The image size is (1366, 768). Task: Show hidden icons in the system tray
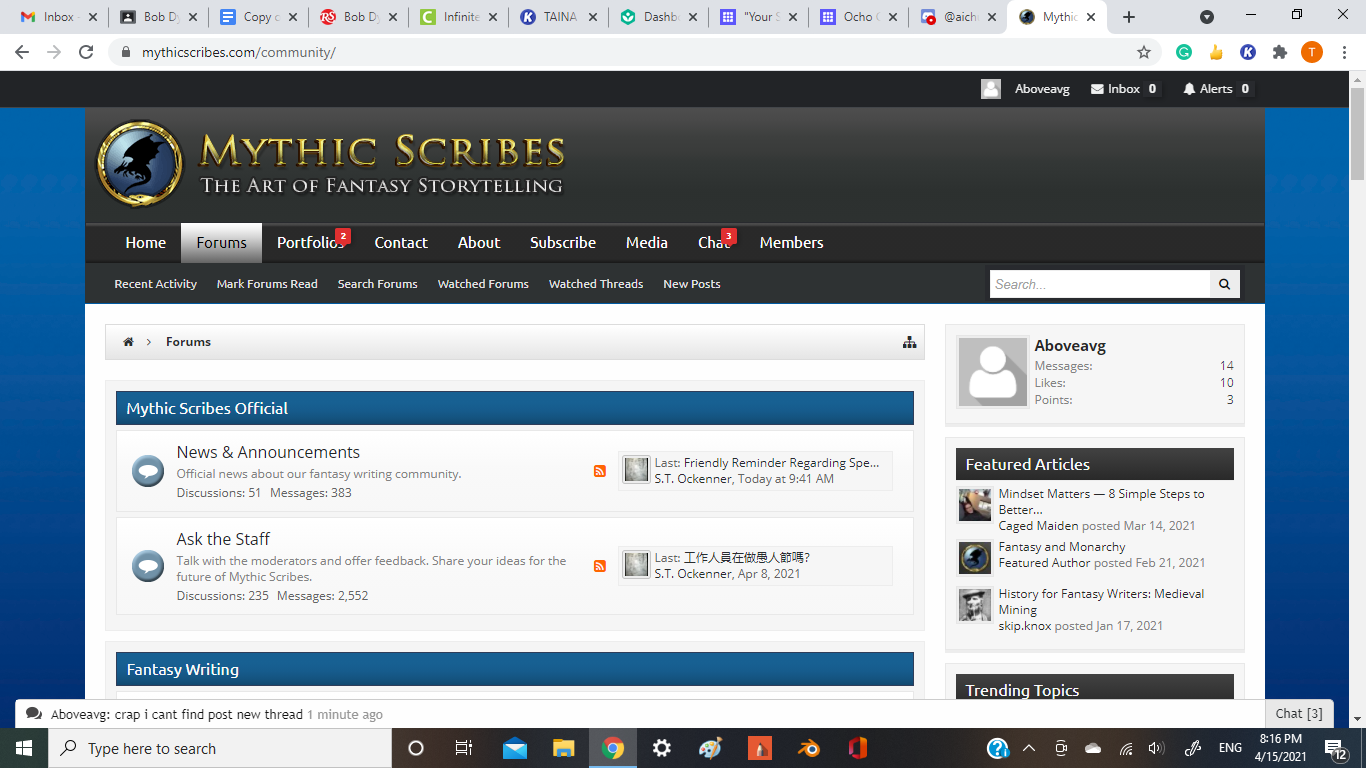point(1028,748)
